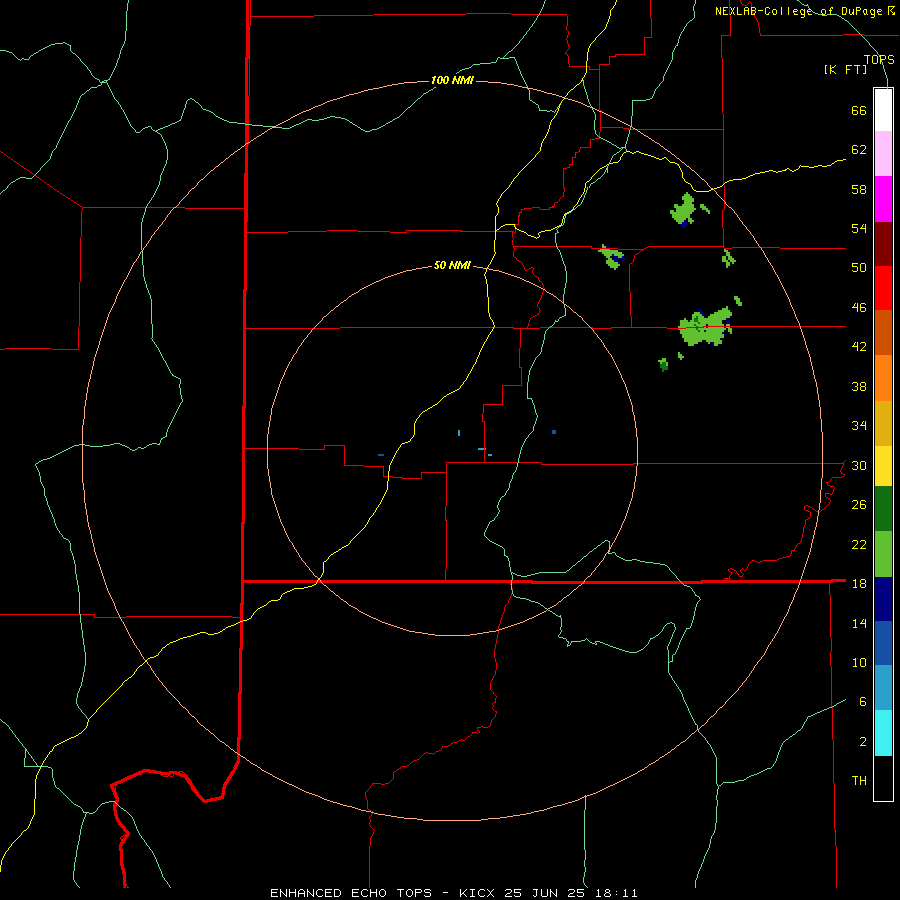The width and height of the screenshot is (900, 900).
Task: Click the '50 NMI' range ring label
Action: pyautogui.click(x=452, y=265)
